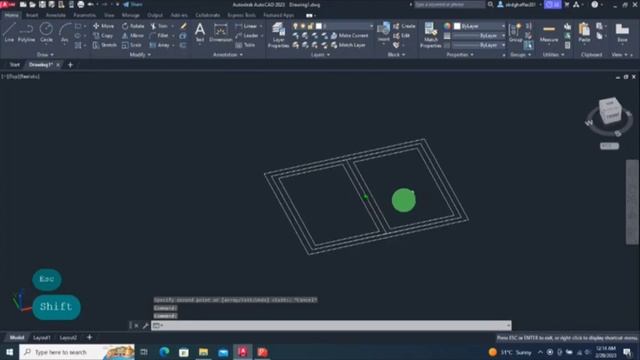Click Save in quick access toolbar
640x360 pixels.
pyautogui.click(x=42, y=4)
